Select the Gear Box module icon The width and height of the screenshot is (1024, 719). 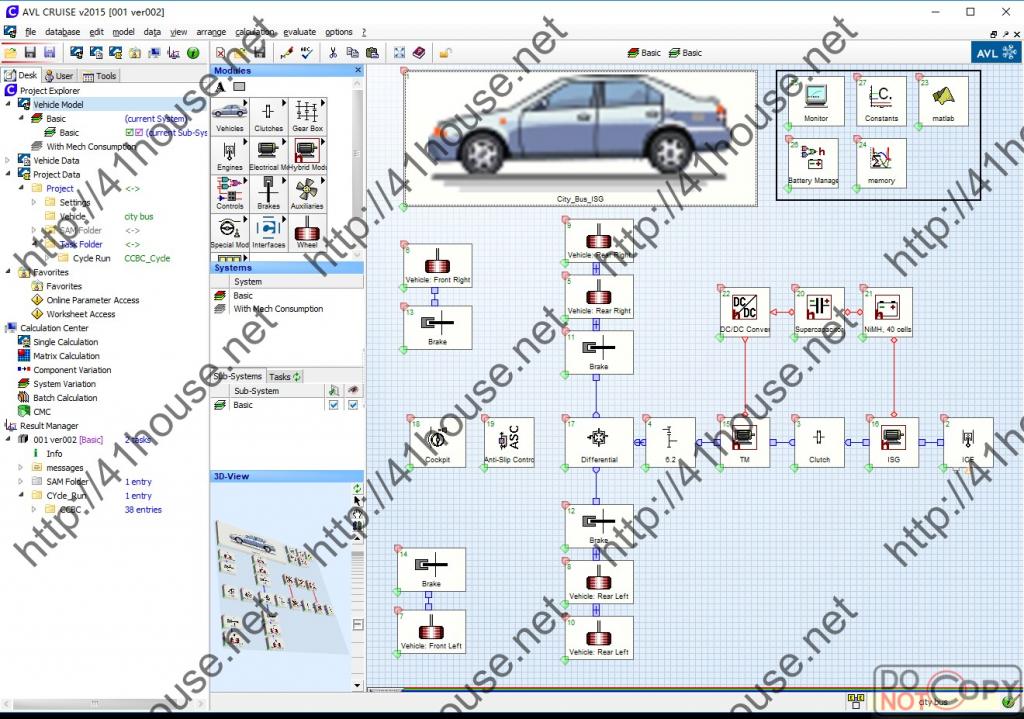307,116
